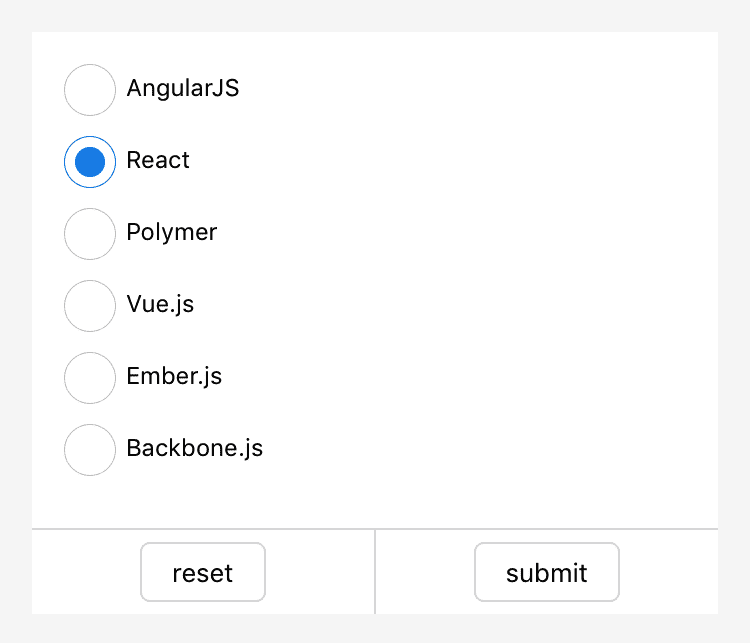Pick the Vue.js radio button
The image size is (750, 643).
pos(90,306)
